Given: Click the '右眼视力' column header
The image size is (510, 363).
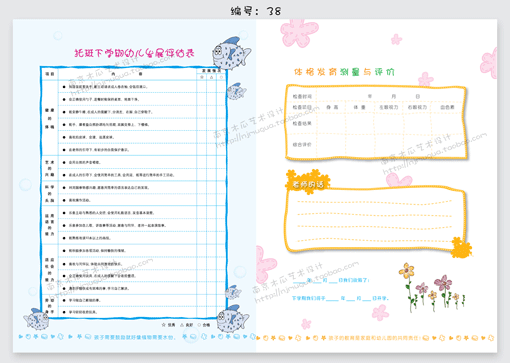Looking at the screenshot, I should pyautogui.click(x=417, y=107).
